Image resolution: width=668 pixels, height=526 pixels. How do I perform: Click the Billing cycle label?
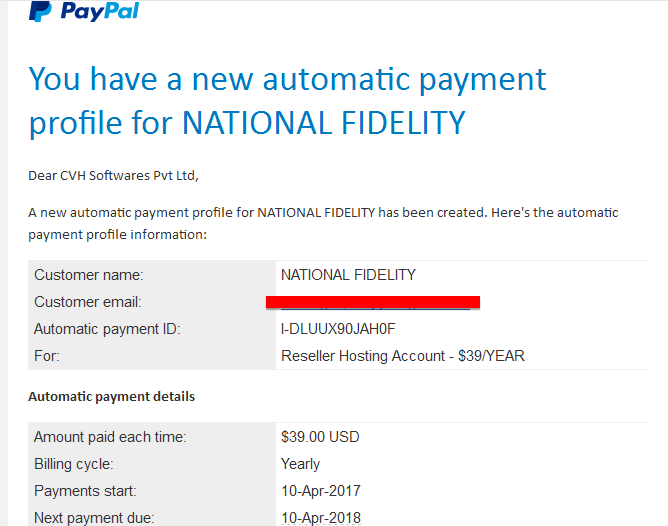[x=74, y=464]
